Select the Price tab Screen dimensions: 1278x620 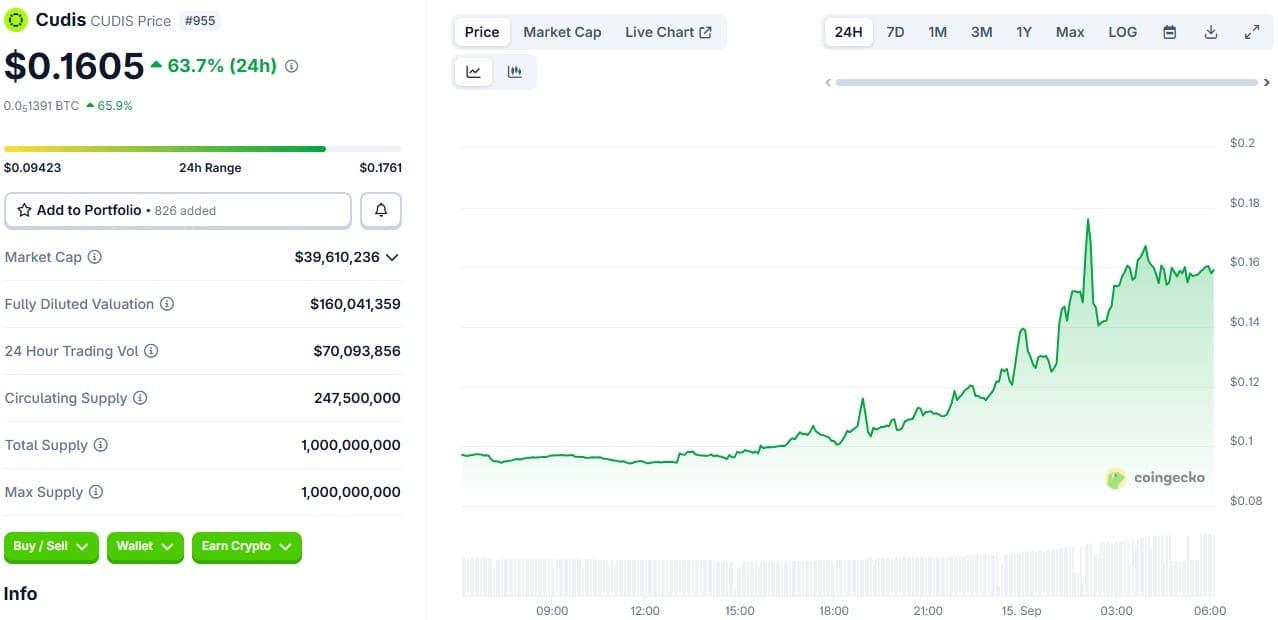(481, 32)
